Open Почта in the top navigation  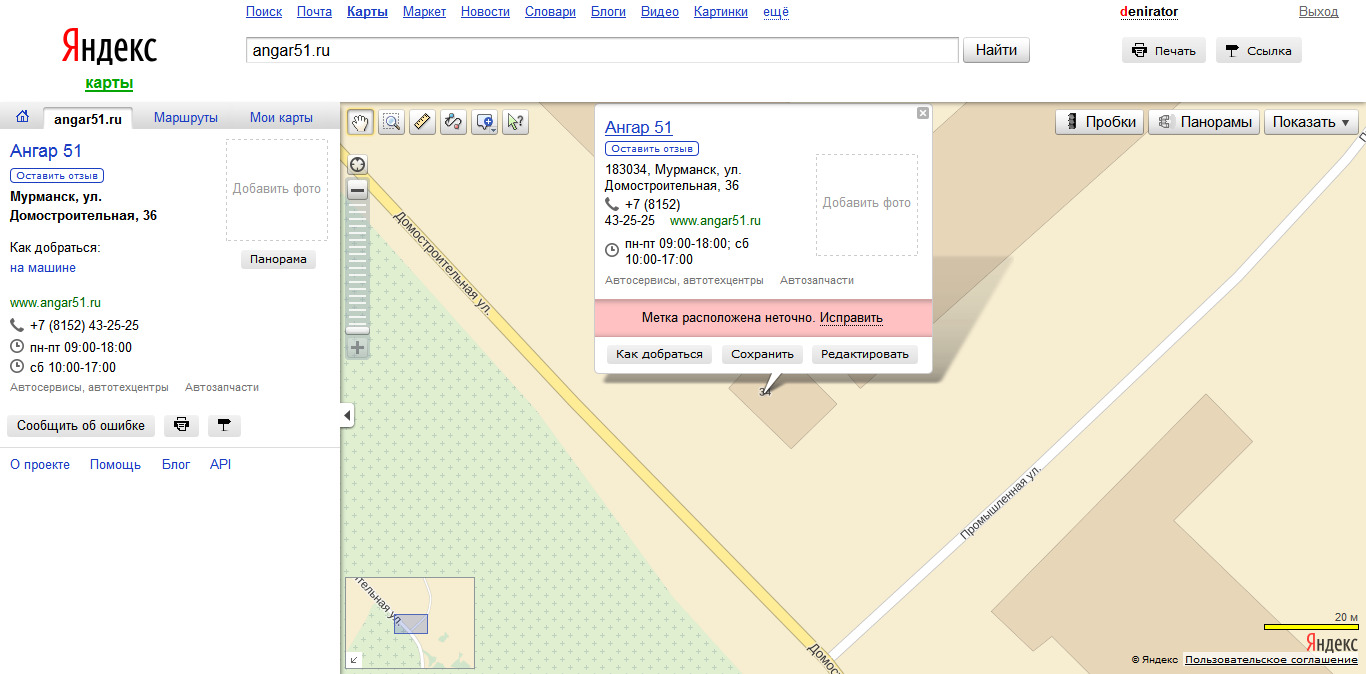pos(315,12)
